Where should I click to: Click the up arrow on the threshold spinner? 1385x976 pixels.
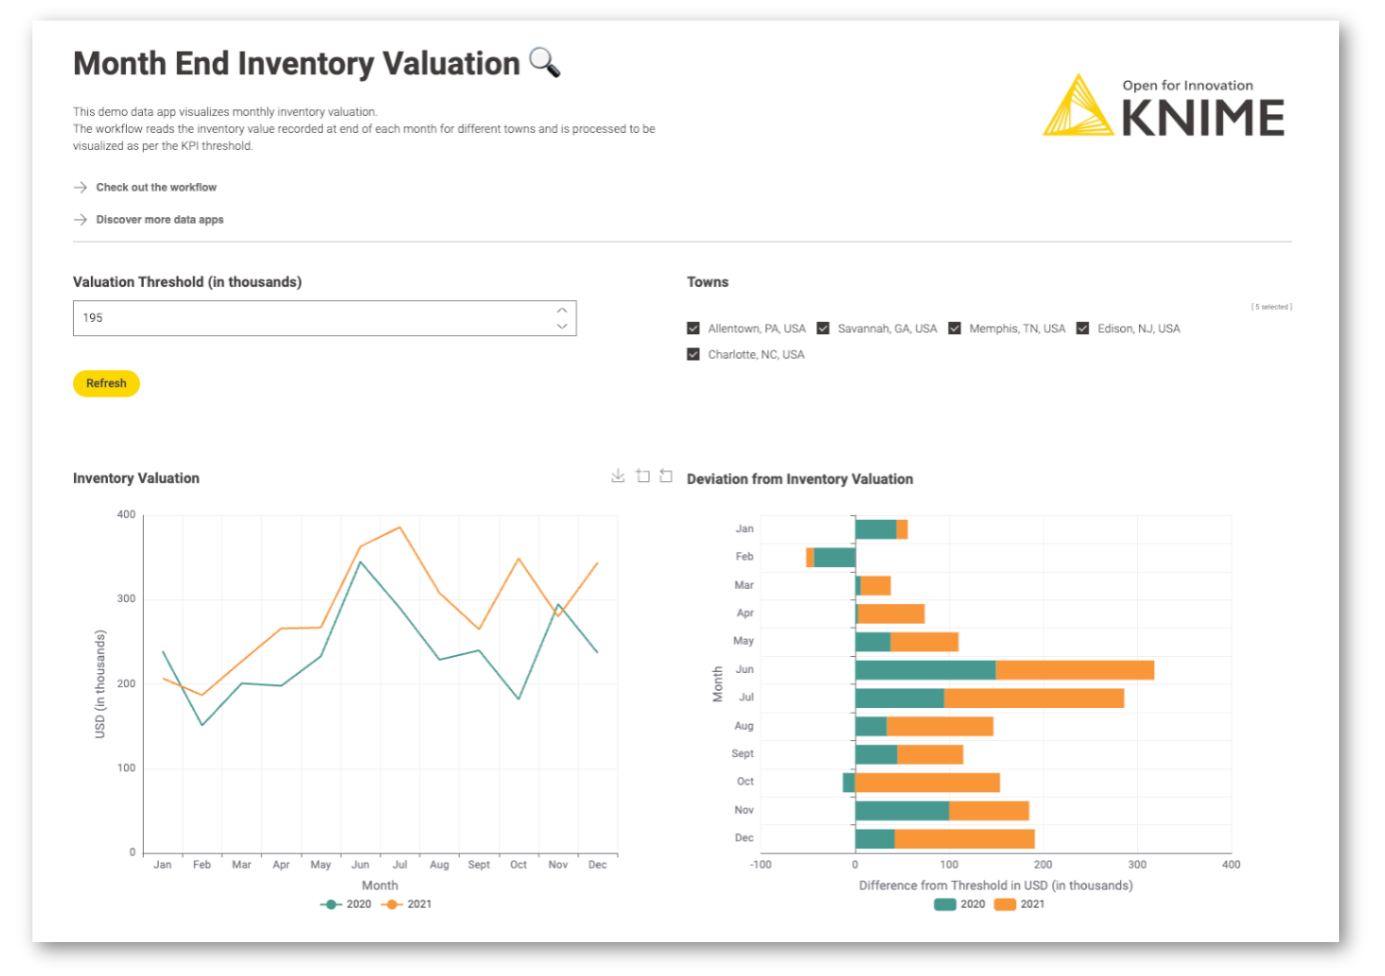(x=561, y=310)
